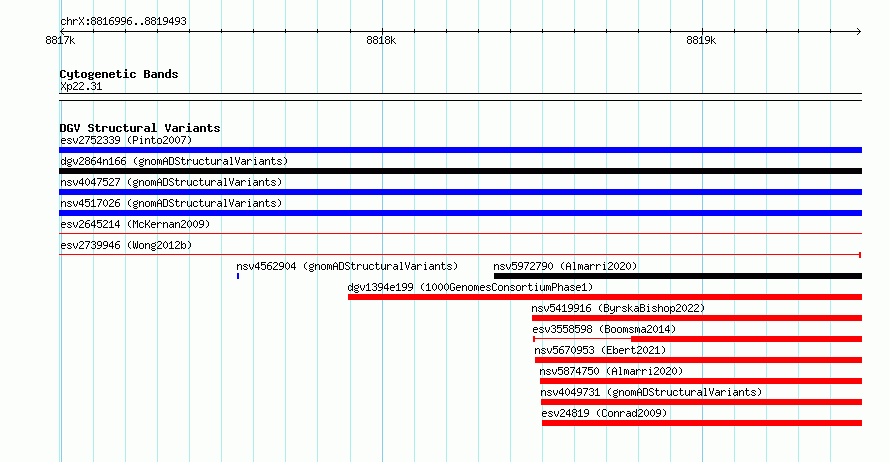Open the dgv2864n166 (gnomADStructuralVariants) label

tap(174, 161)
